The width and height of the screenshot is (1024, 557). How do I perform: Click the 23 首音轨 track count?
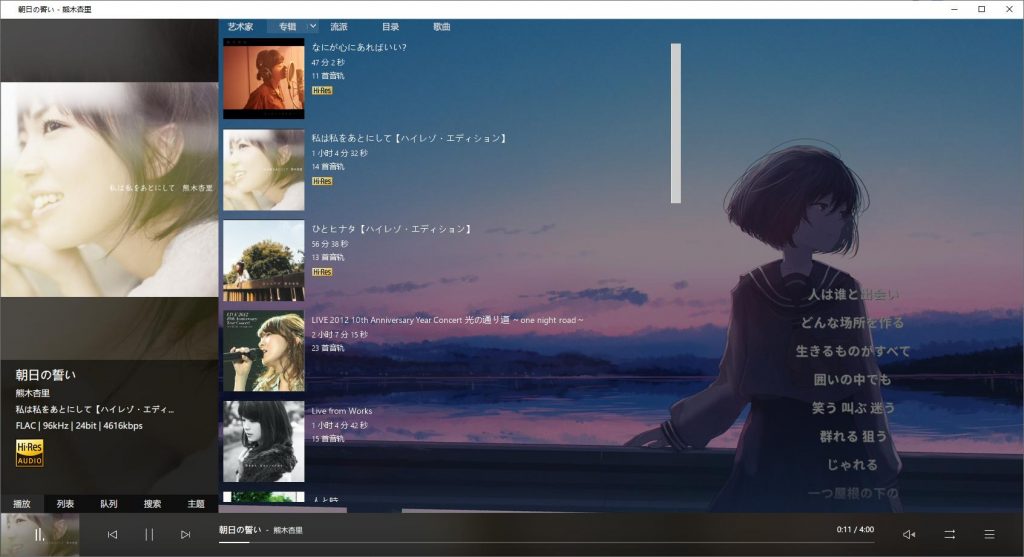pos(328,348)
